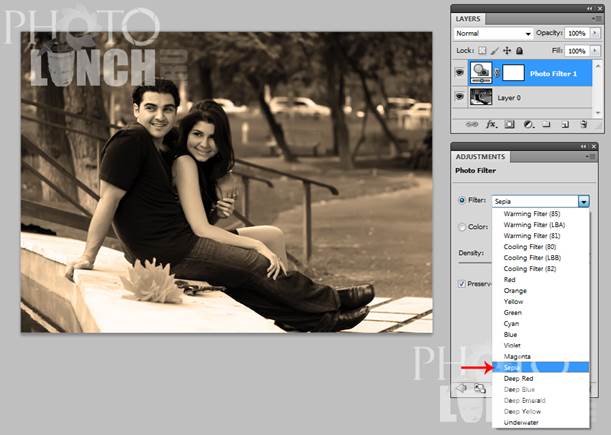Image resolution: width=611 pixels, height=435 pixels.
Task: Click return to adjustment list arrow icon
Action: click(x=461, y=389)
